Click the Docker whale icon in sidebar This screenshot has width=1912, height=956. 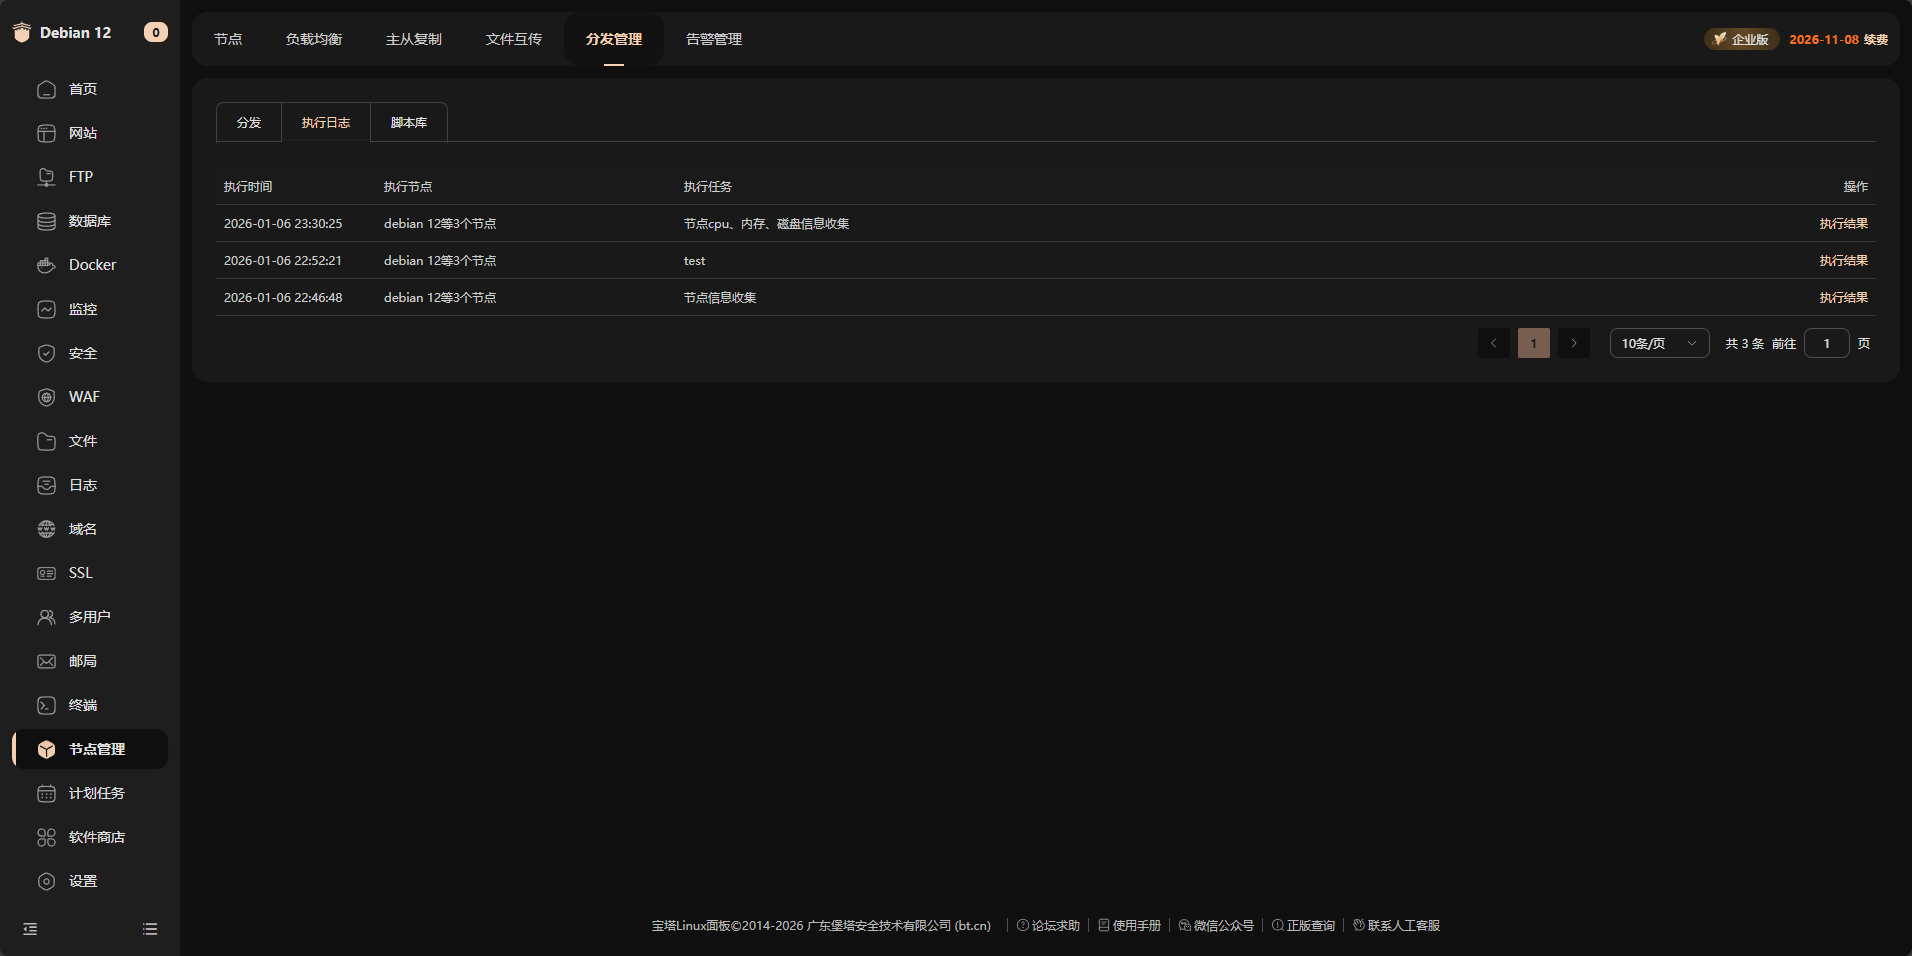(46, 265)
